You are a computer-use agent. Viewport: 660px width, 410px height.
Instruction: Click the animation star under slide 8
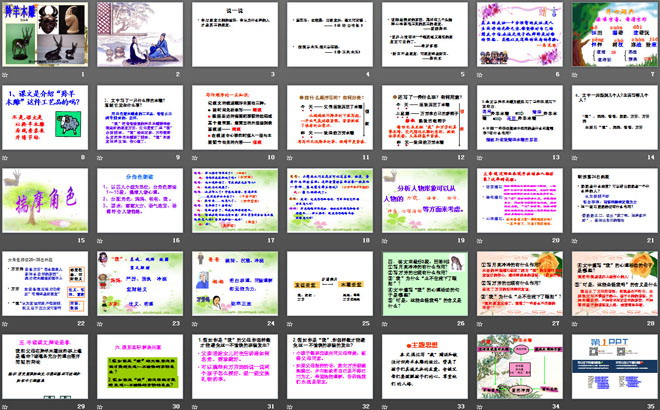pos(5,158)
